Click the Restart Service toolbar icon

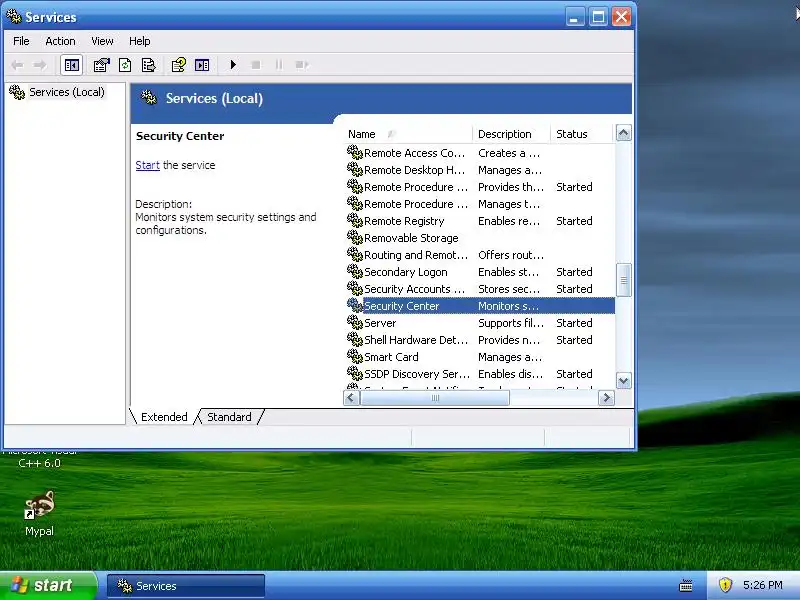pos(302,65)
